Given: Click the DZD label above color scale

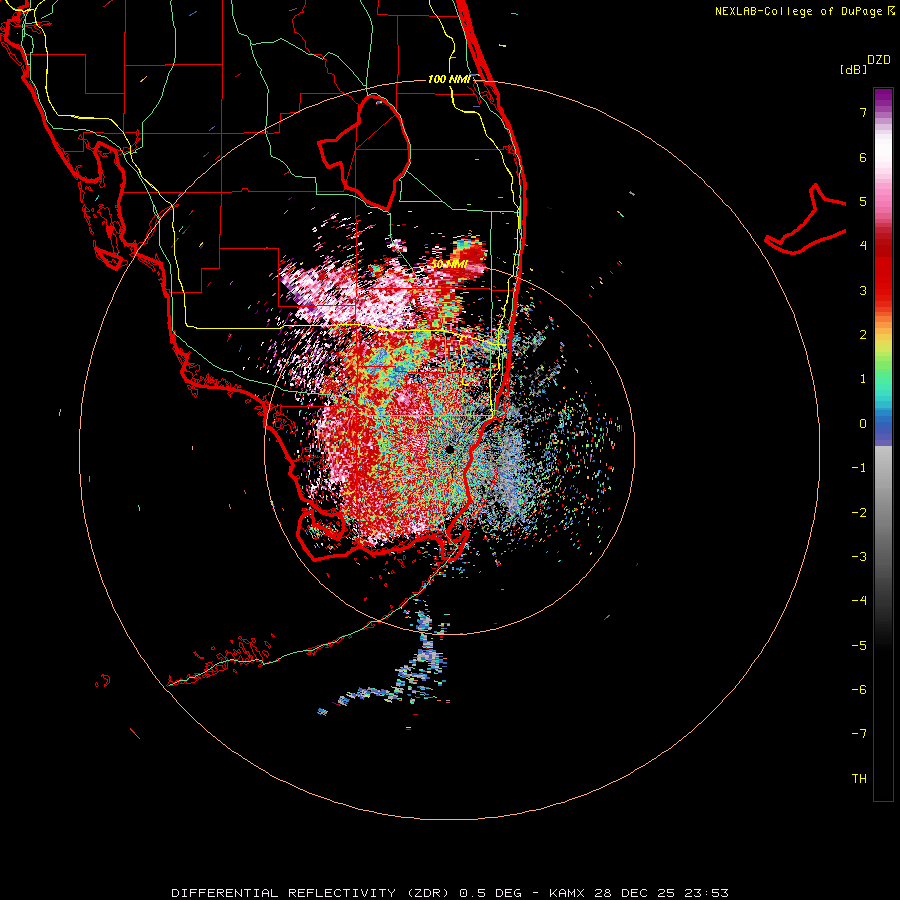Looking at the screenshot, I should click(879, 60).
